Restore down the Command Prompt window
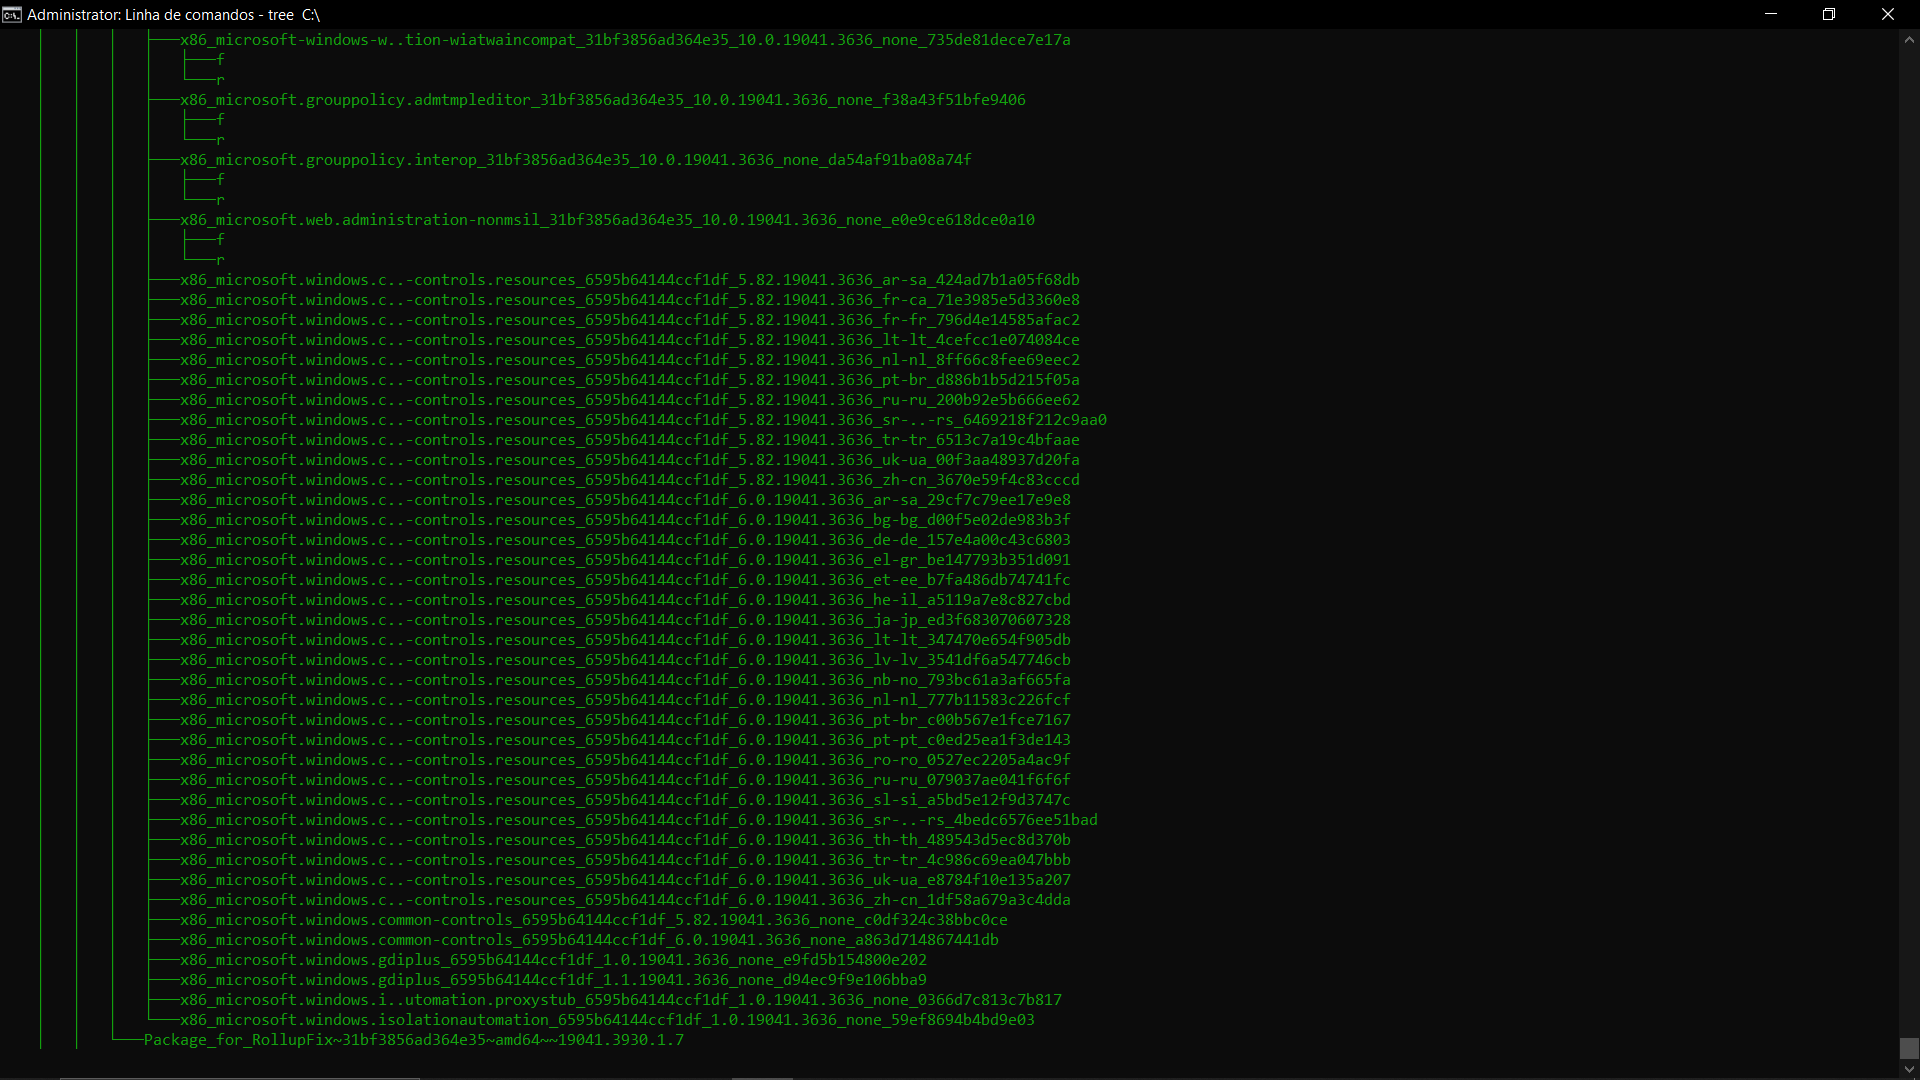1920x1080 pixels. click(x=1829, y=14)
